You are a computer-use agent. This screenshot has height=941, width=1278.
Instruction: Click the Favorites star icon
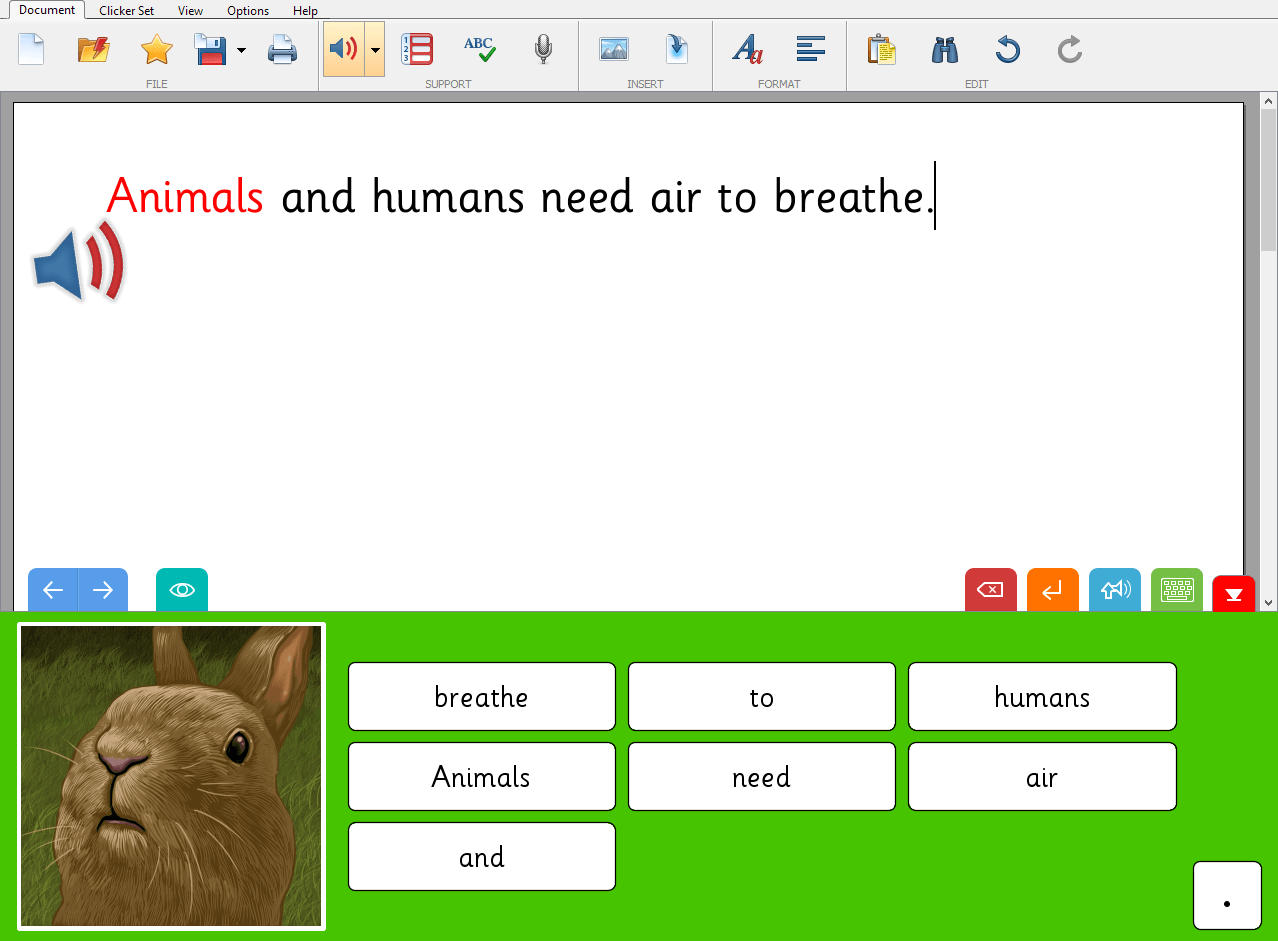(x=156, y=49)
